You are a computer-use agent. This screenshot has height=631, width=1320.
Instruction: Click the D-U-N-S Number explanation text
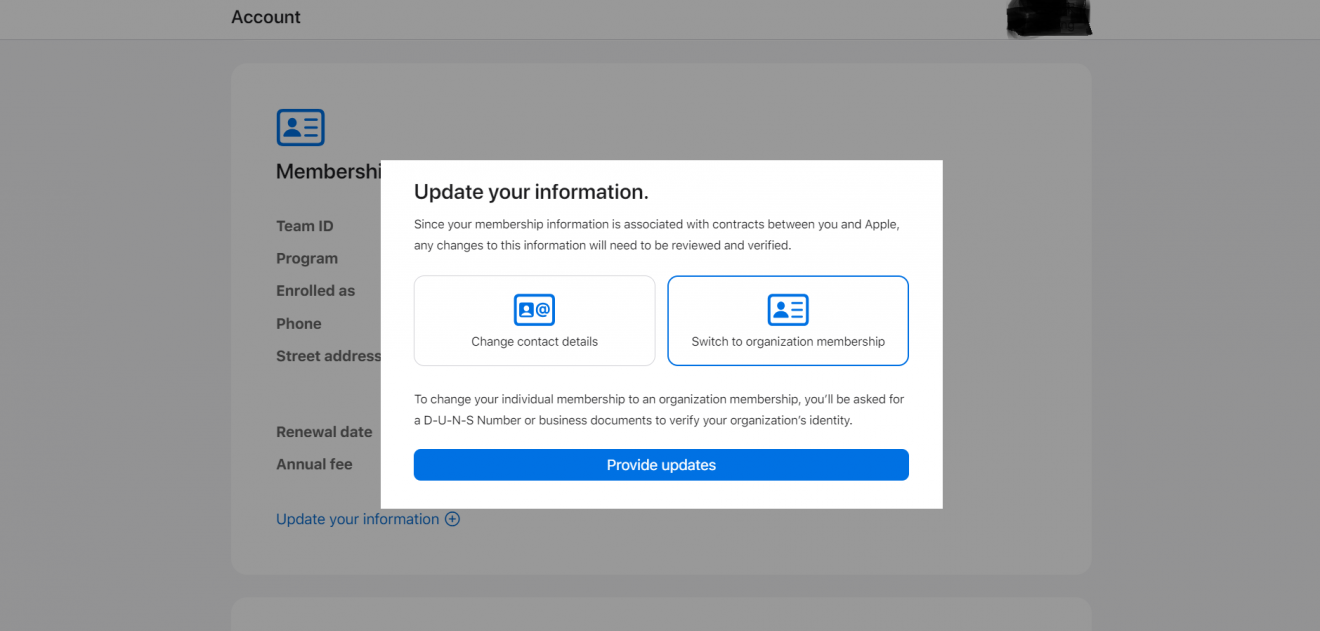click(659, 410)
